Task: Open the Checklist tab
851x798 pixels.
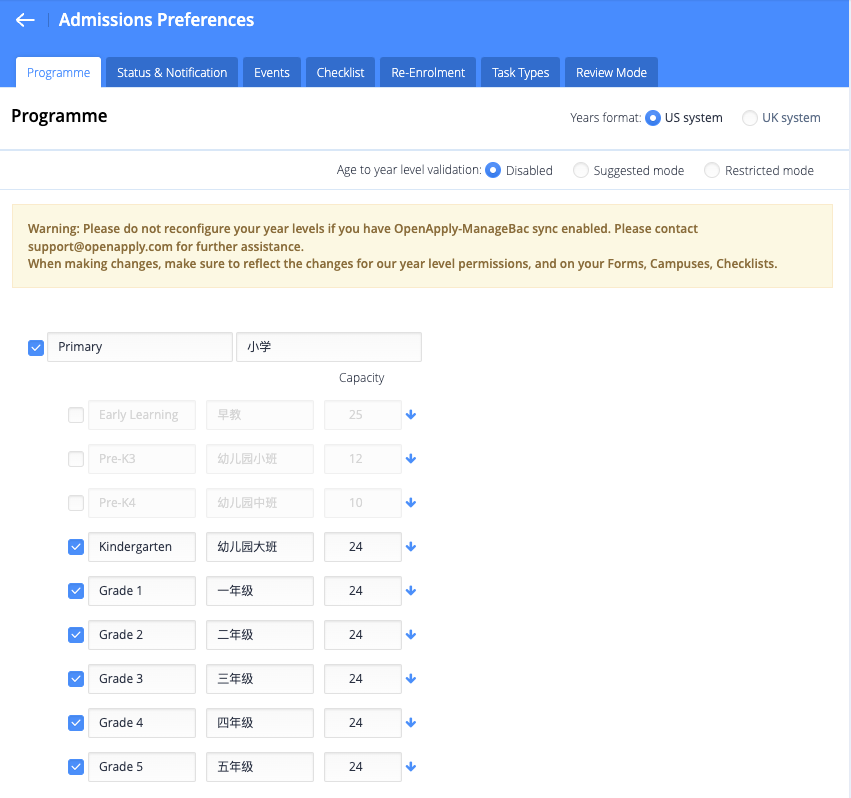Action: pyautogui.click(x=340, y=73)
